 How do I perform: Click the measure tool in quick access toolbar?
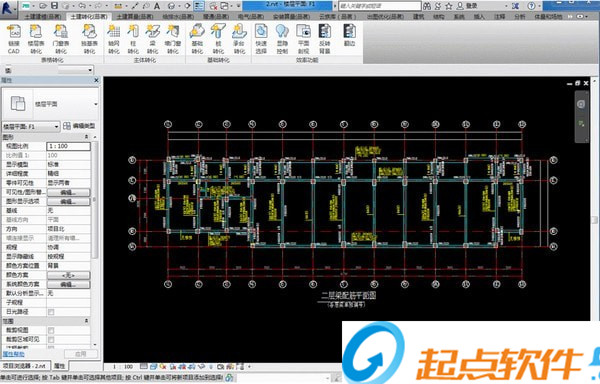point(118,6)
